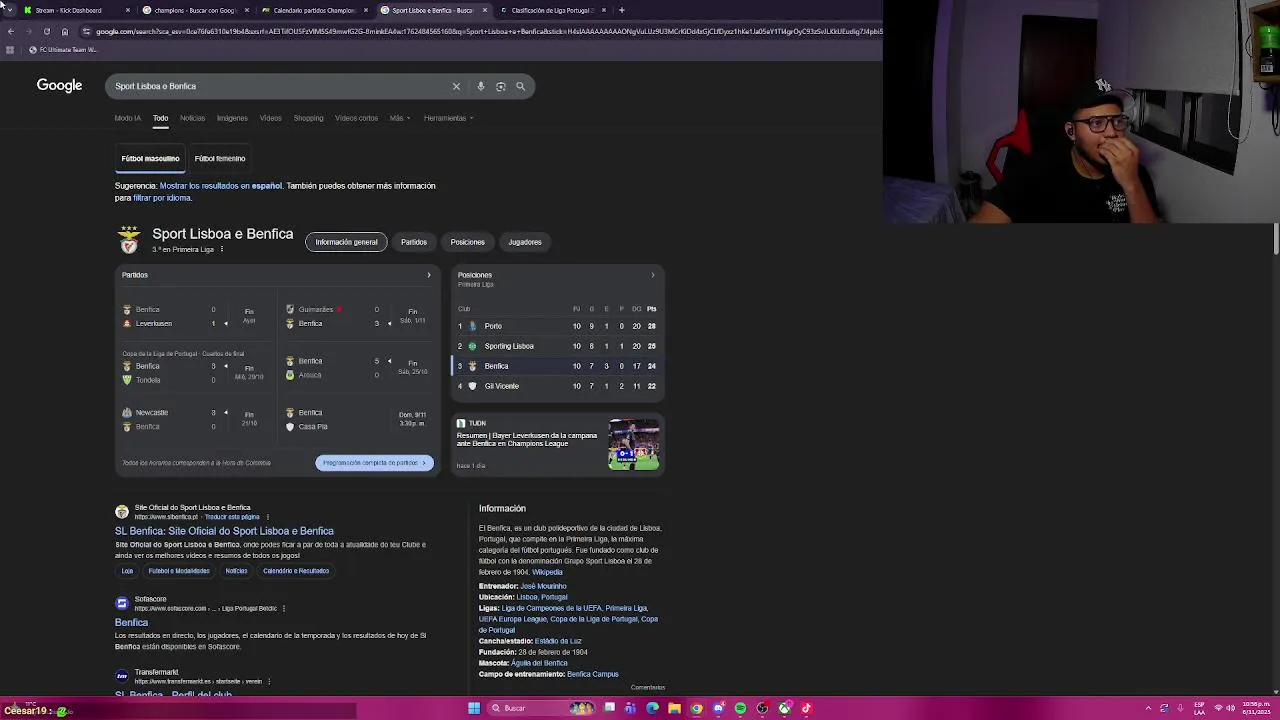Click the page vertical scrollbar
Image resolution: width=1280 pixels, height=720 pixels.
point(1275,240)
